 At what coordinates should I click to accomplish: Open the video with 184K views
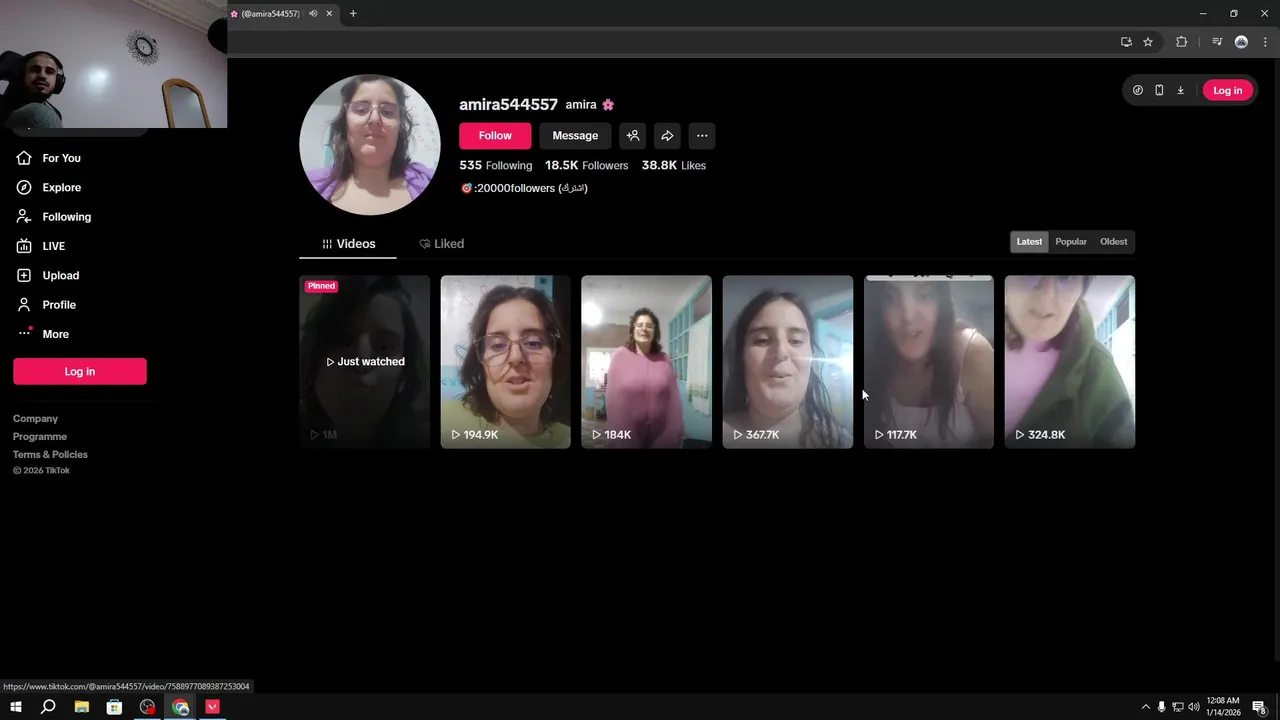(x=647, y=362)
